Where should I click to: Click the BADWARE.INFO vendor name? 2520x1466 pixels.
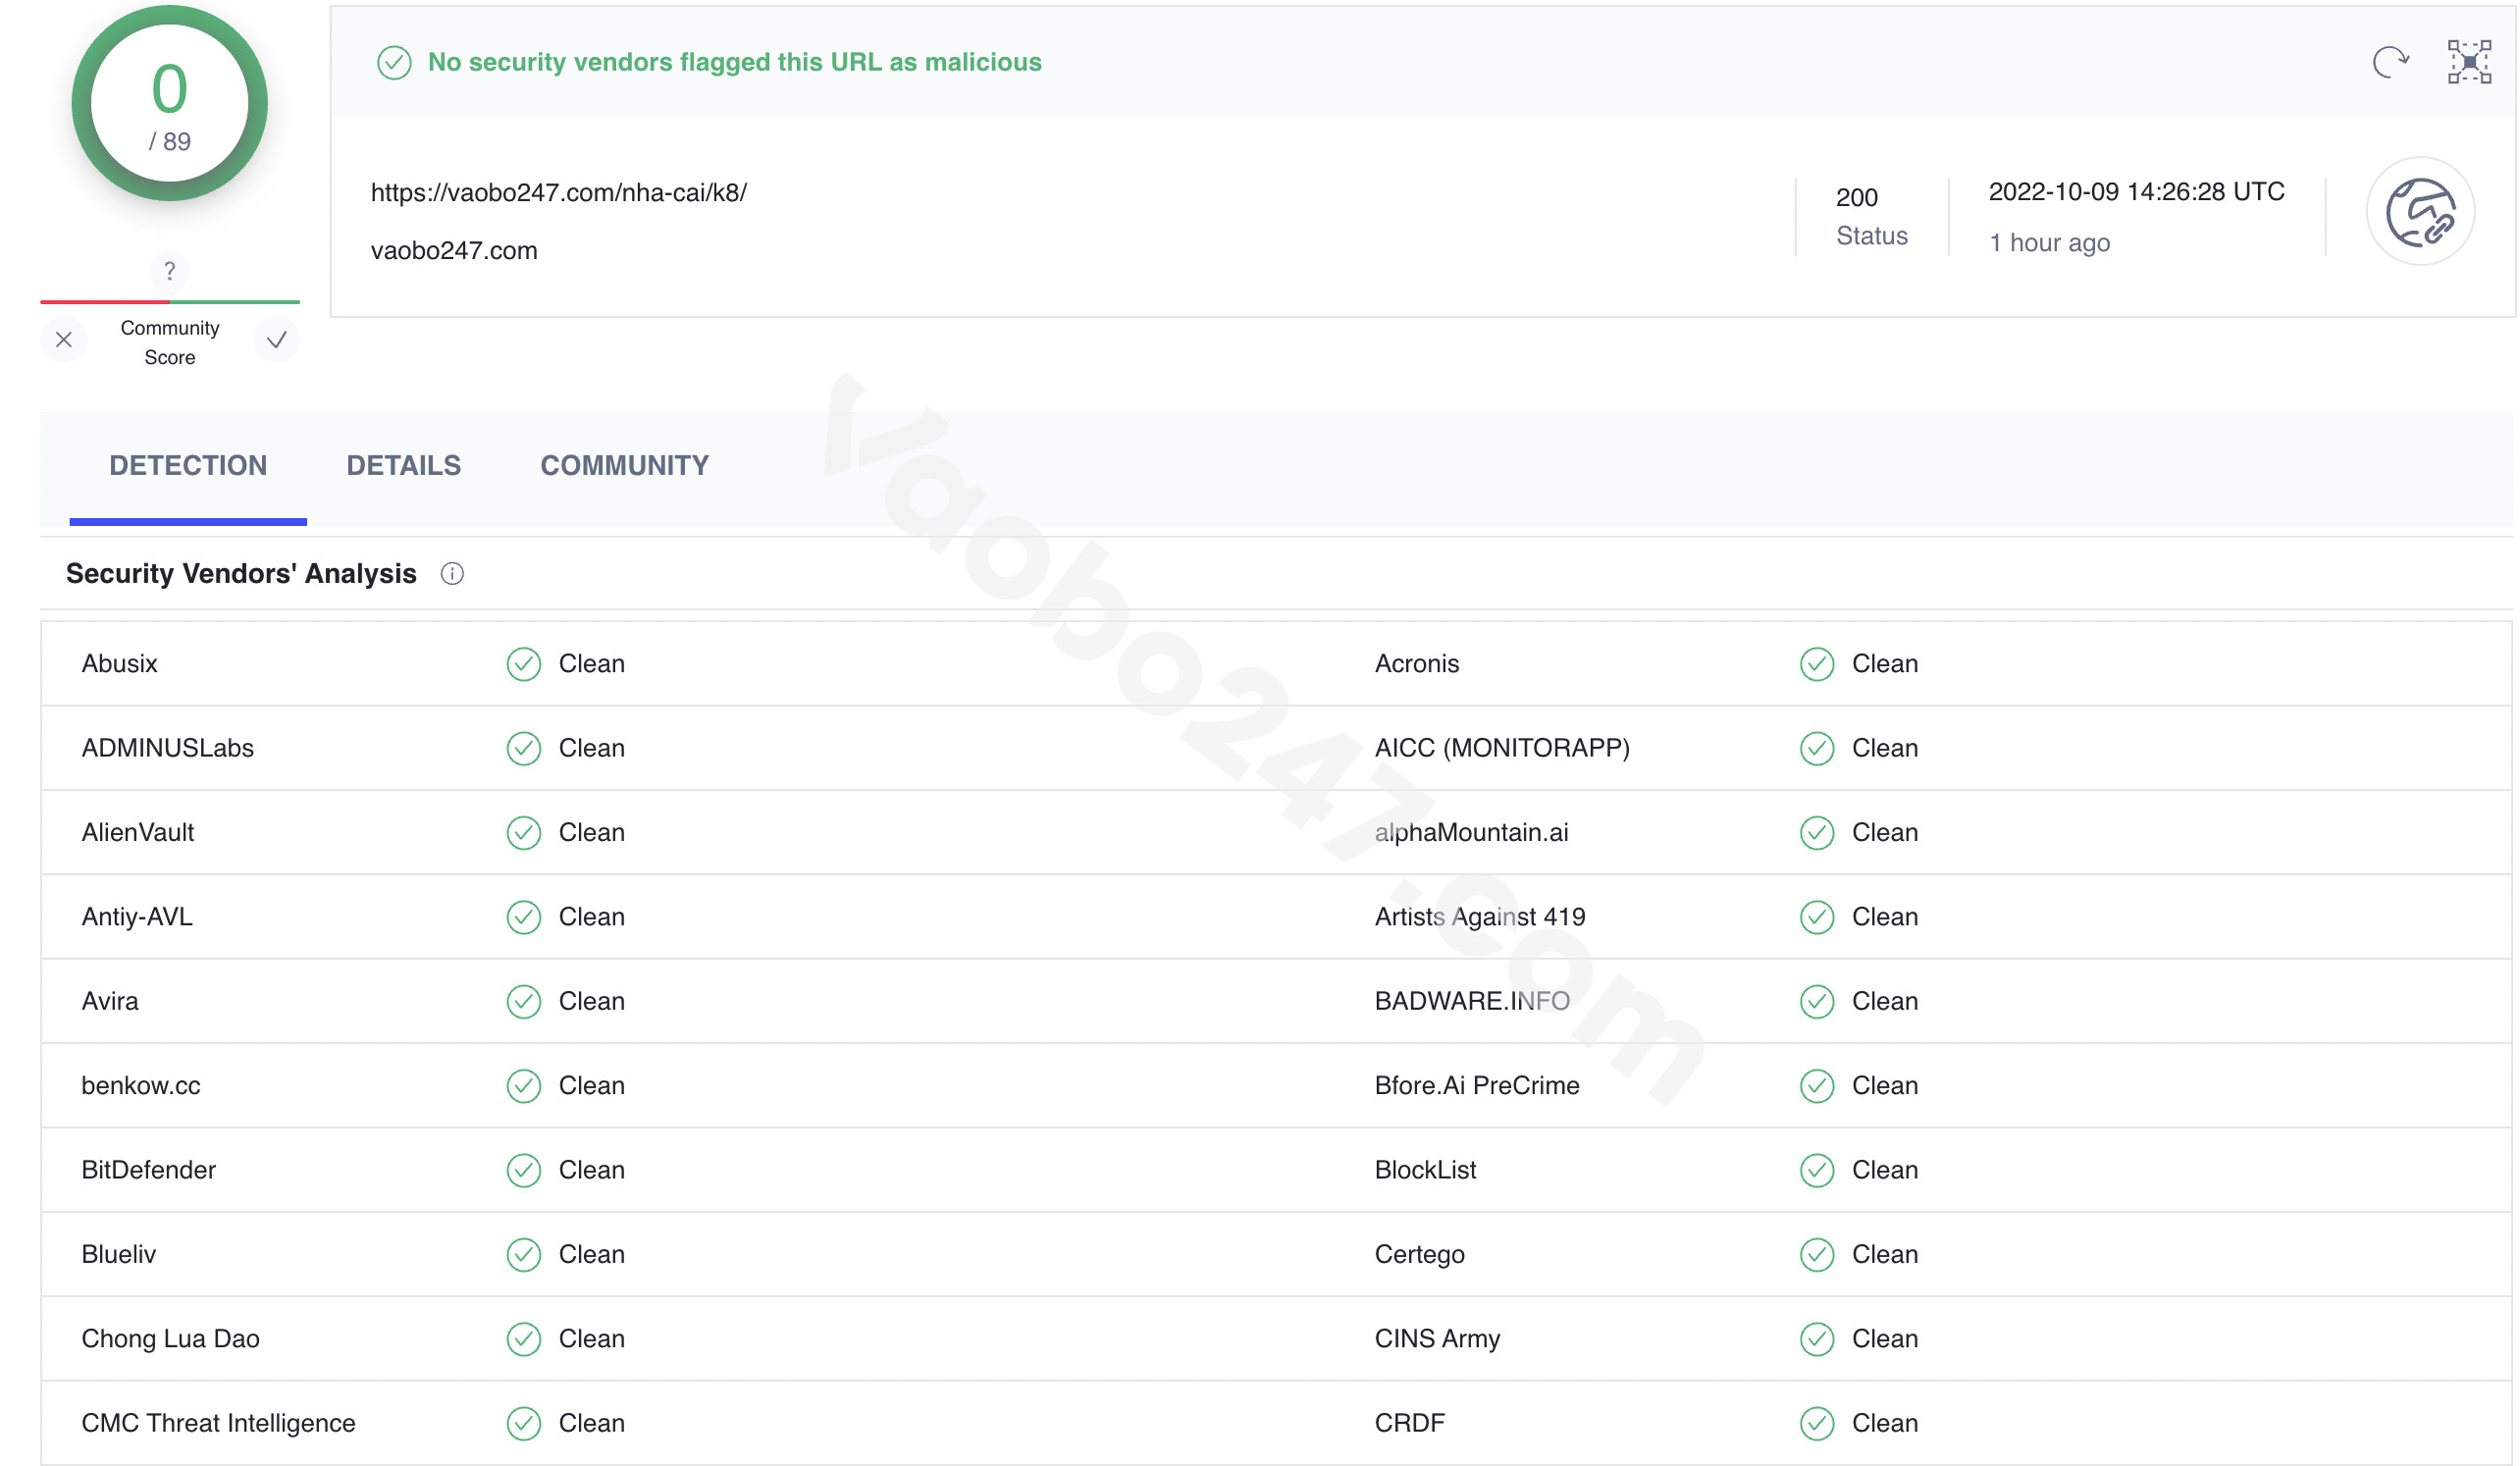1472,1002
